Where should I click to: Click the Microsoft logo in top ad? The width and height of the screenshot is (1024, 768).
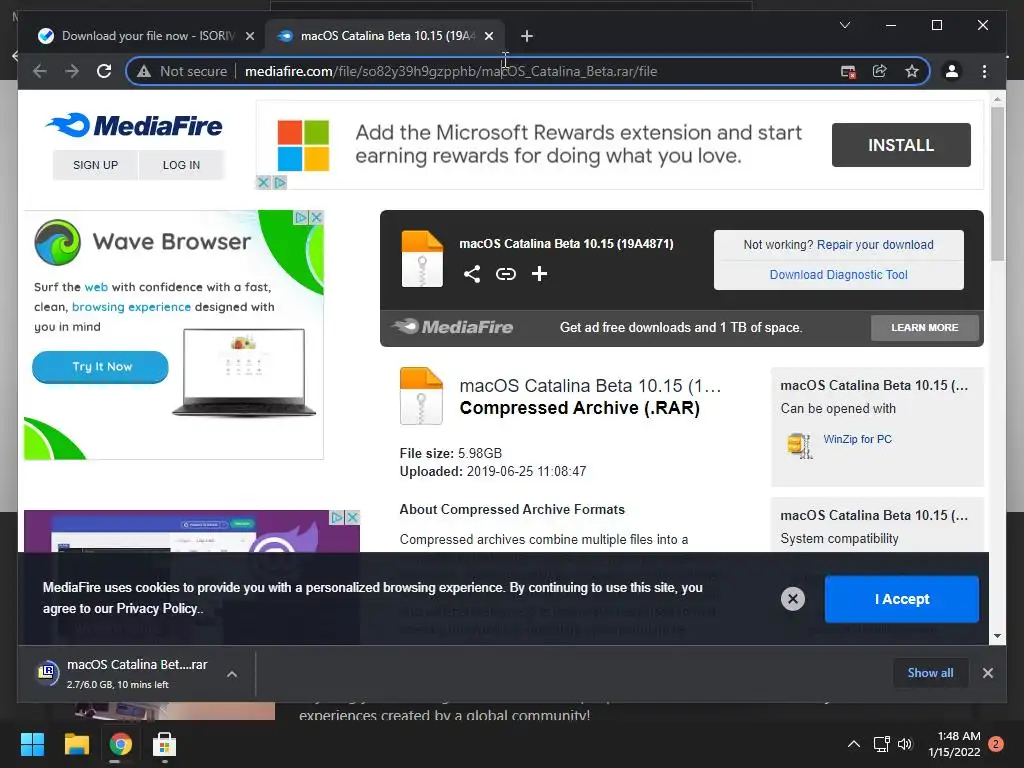pos(303,145)
